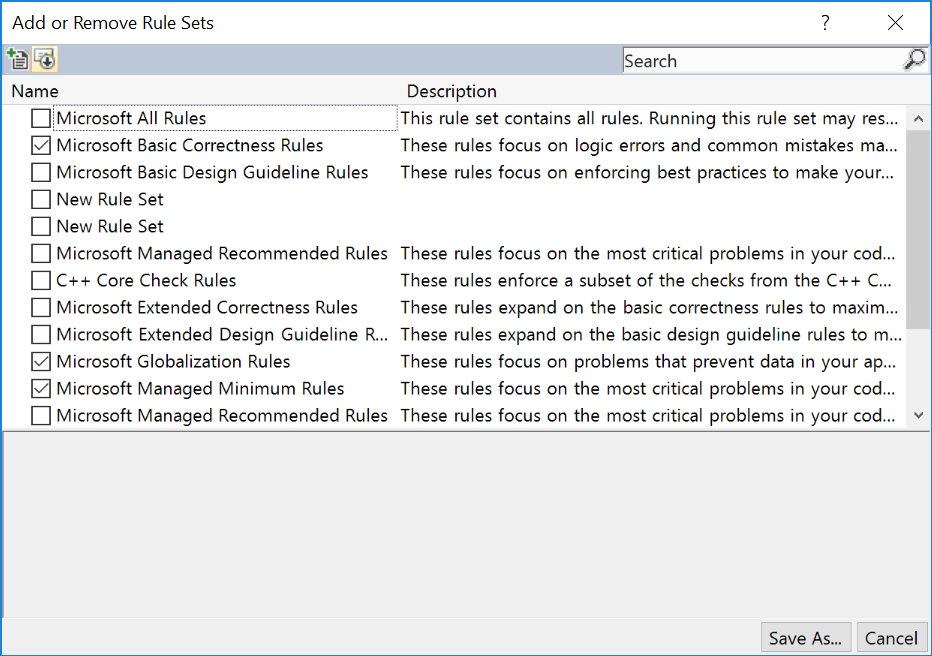Screen dimensions: 932x656
Task: Tick the C++ Core Check Rules checkbox
Action: point(41,281)
